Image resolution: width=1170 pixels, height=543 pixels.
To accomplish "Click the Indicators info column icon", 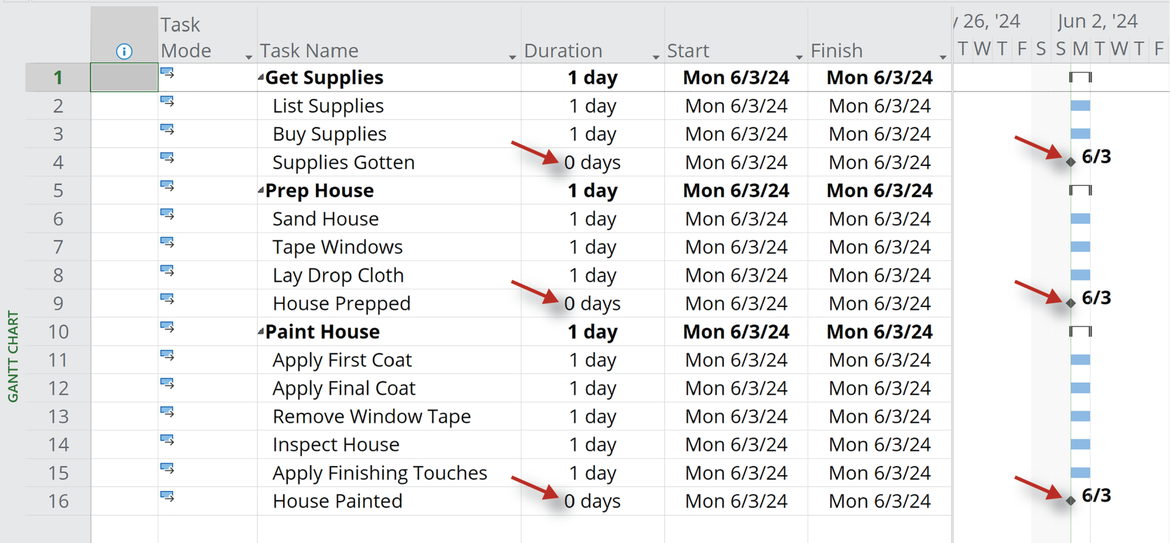I will [x=124, y=51].
